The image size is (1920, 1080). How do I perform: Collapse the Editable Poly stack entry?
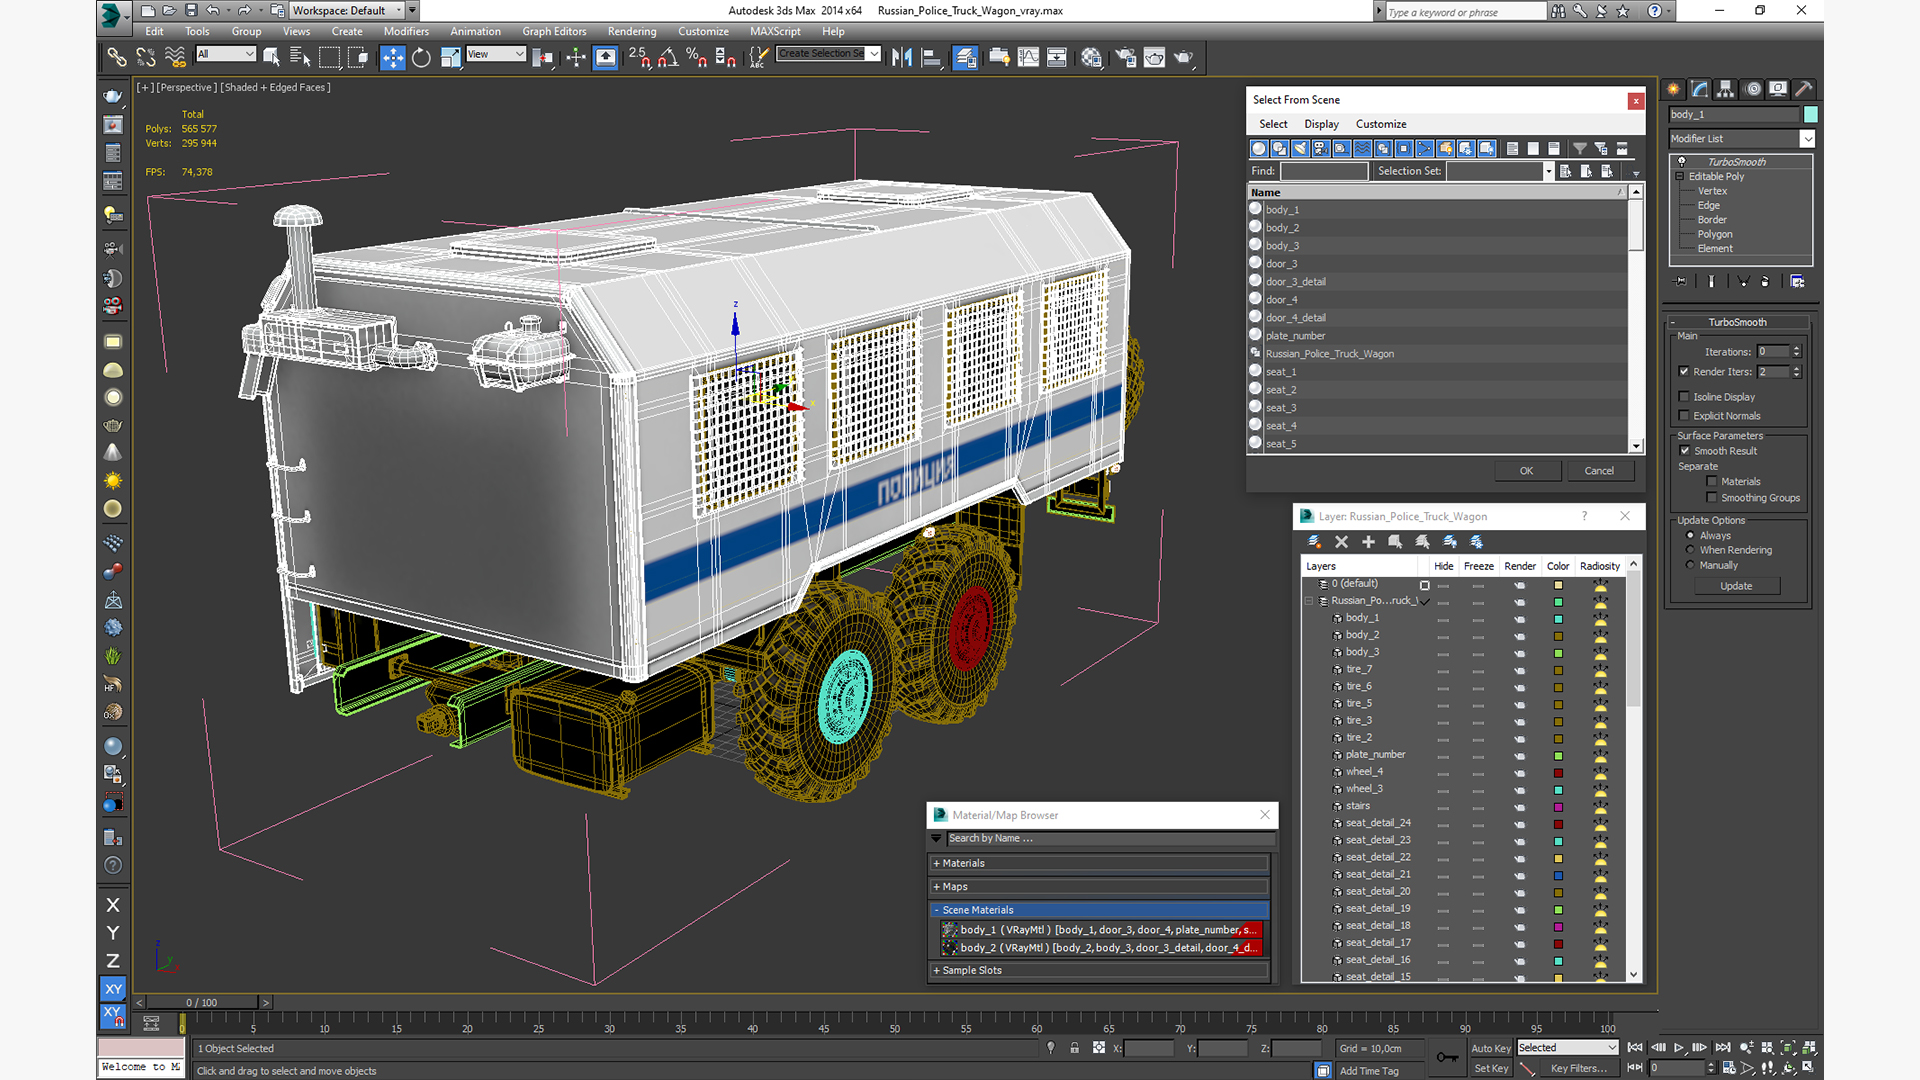tap(1680, 177)
